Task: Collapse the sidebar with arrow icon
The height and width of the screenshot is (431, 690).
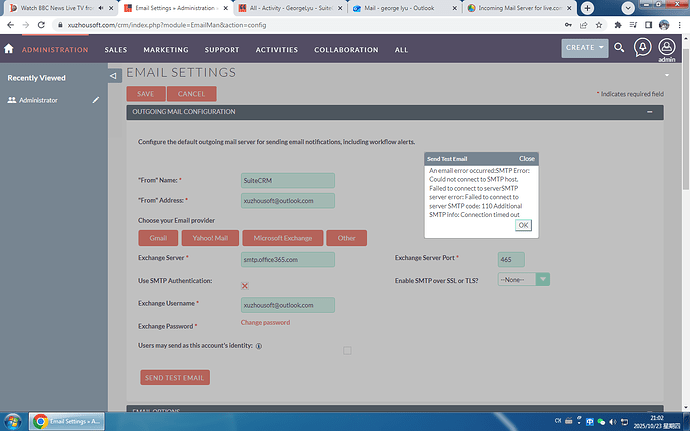Action: point(116,73)
